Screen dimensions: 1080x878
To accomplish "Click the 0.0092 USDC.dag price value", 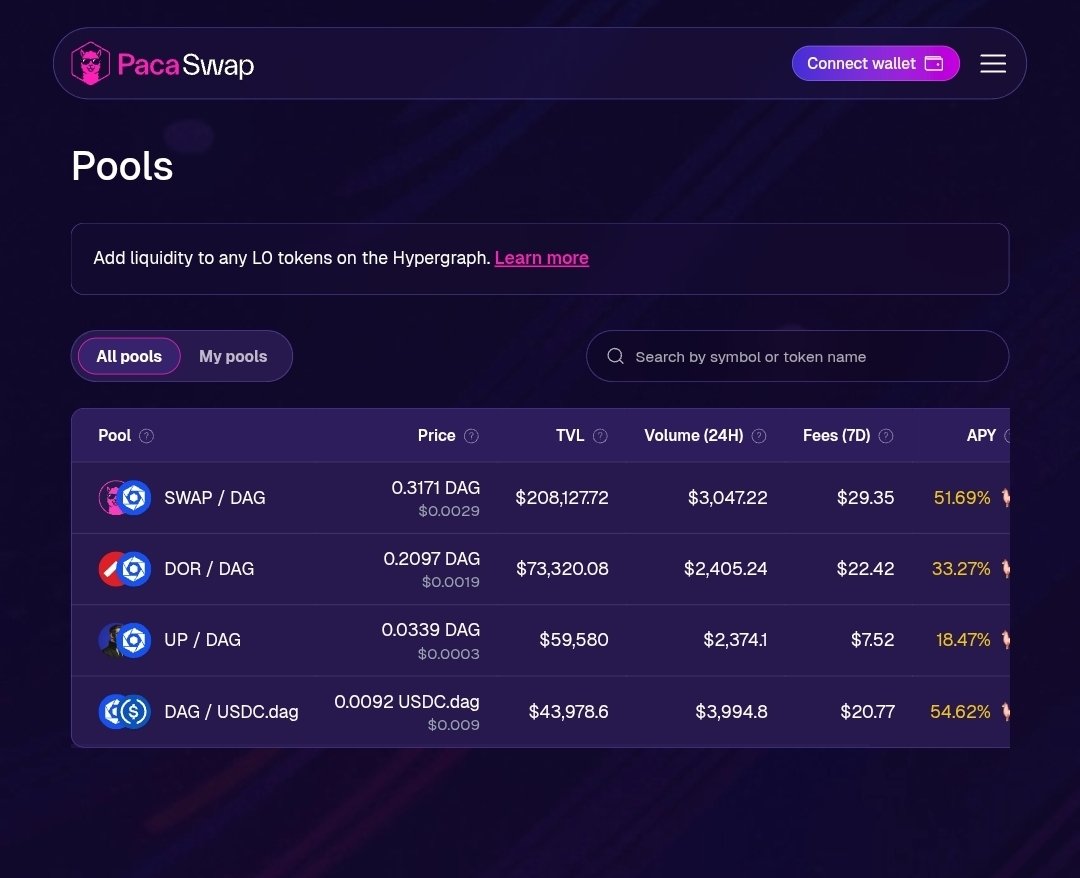I will click(x=406, y=702).
